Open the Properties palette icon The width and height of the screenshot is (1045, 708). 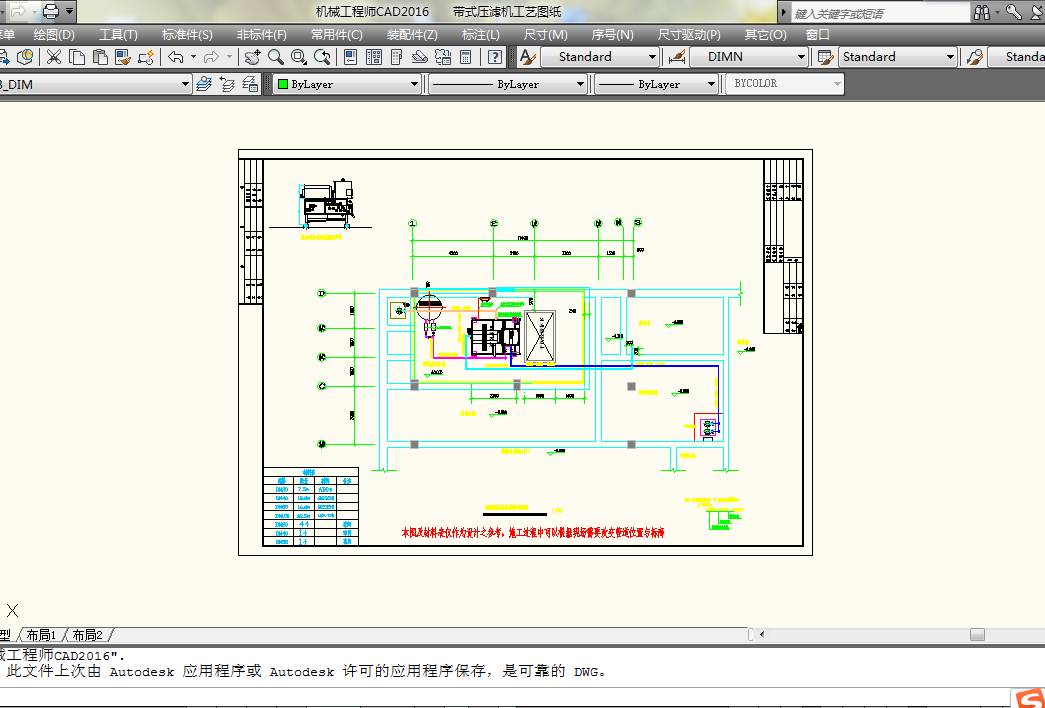[x=351, y=57]
